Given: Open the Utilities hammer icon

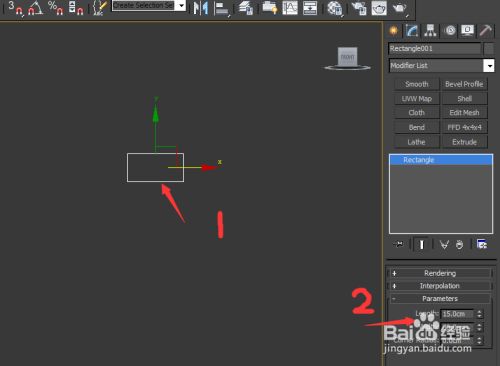Looking at the screenshot, I should (485, 31).
